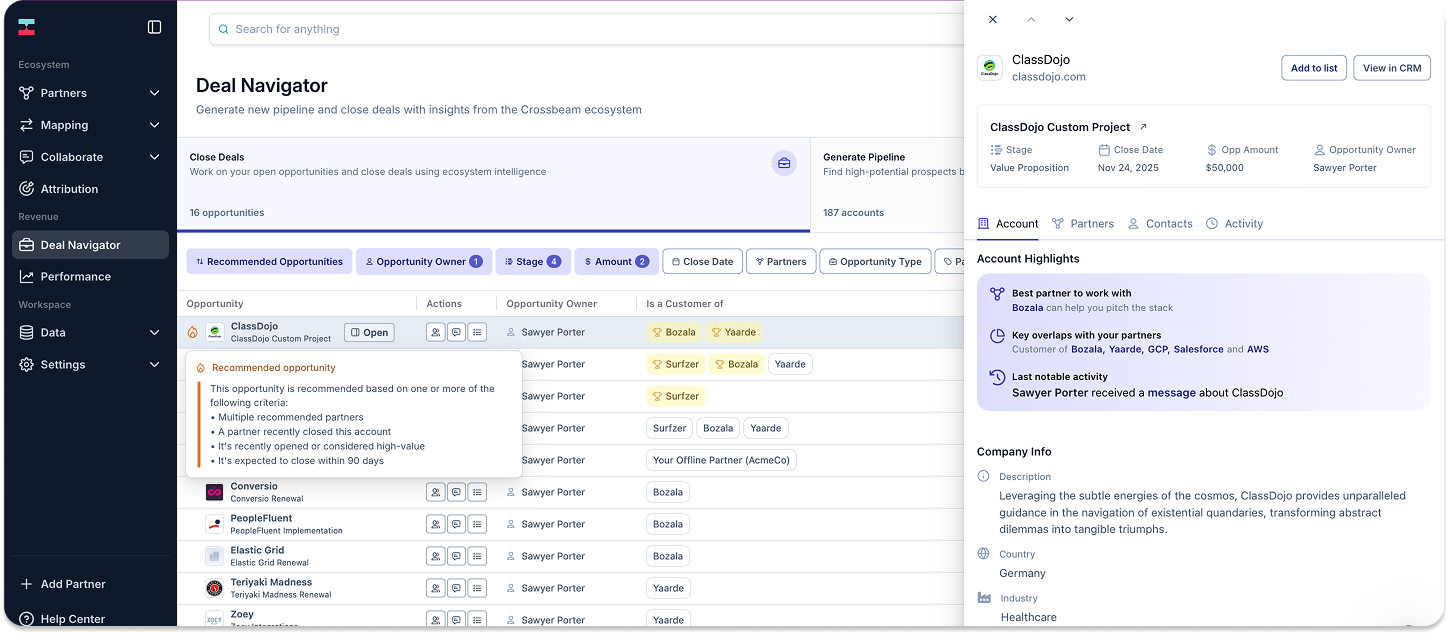Click the Add to list button
The height and width of the screenshot is (634, 1448).
click(x=1314, y=68)
